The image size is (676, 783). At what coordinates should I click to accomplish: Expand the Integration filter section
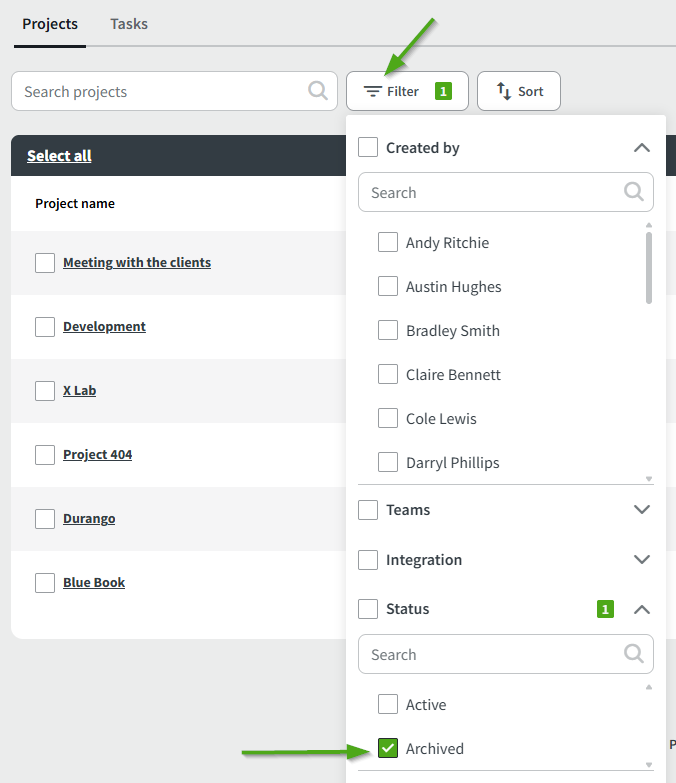[642, 560]
